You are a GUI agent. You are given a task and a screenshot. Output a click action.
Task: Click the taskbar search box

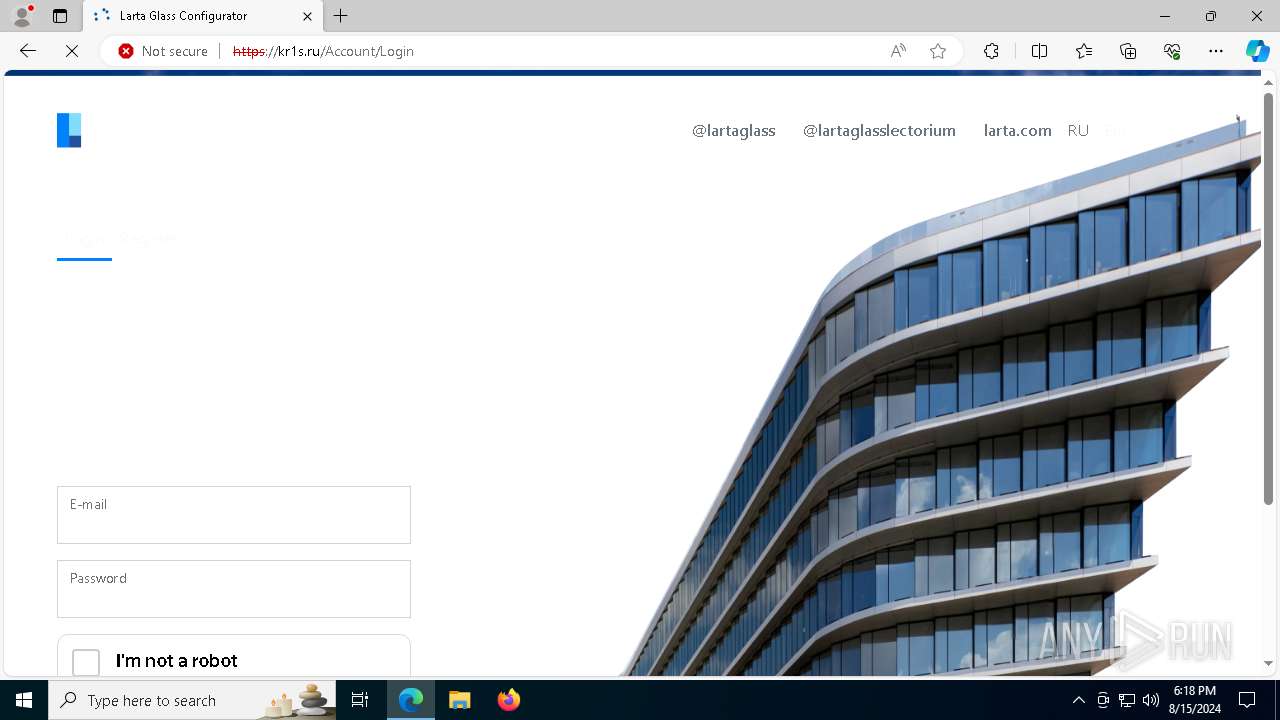194,700
